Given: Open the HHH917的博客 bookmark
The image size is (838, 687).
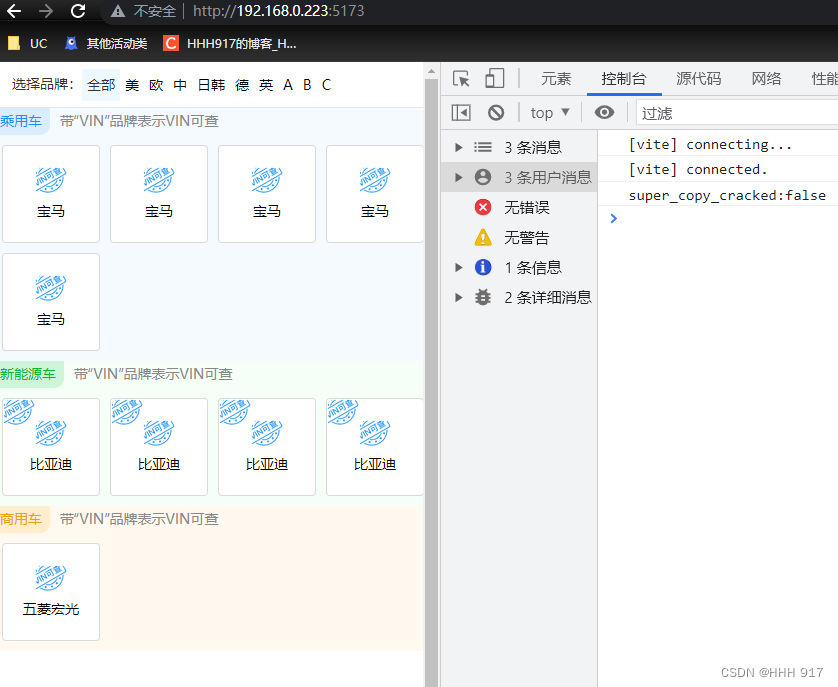Looking at the screenshot, I should [x=230, y=43].
